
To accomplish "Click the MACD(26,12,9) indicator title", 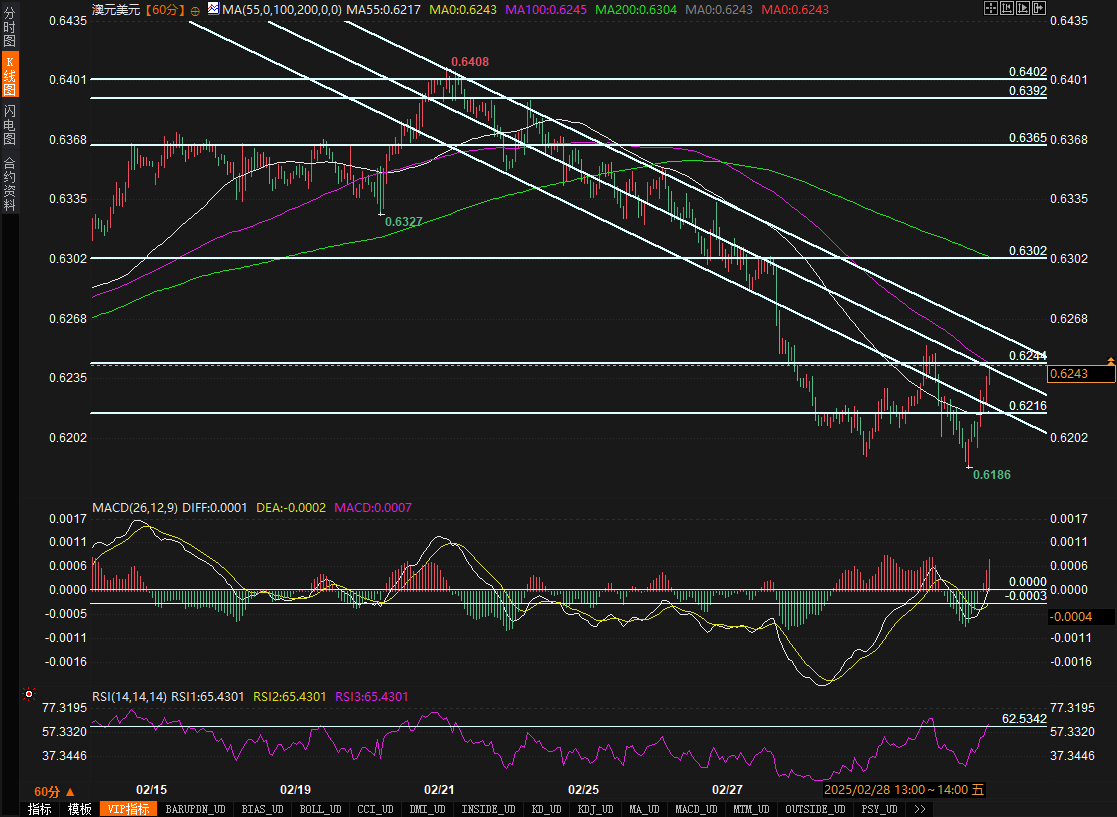I will pyautogui.click(x=134, y=508).
